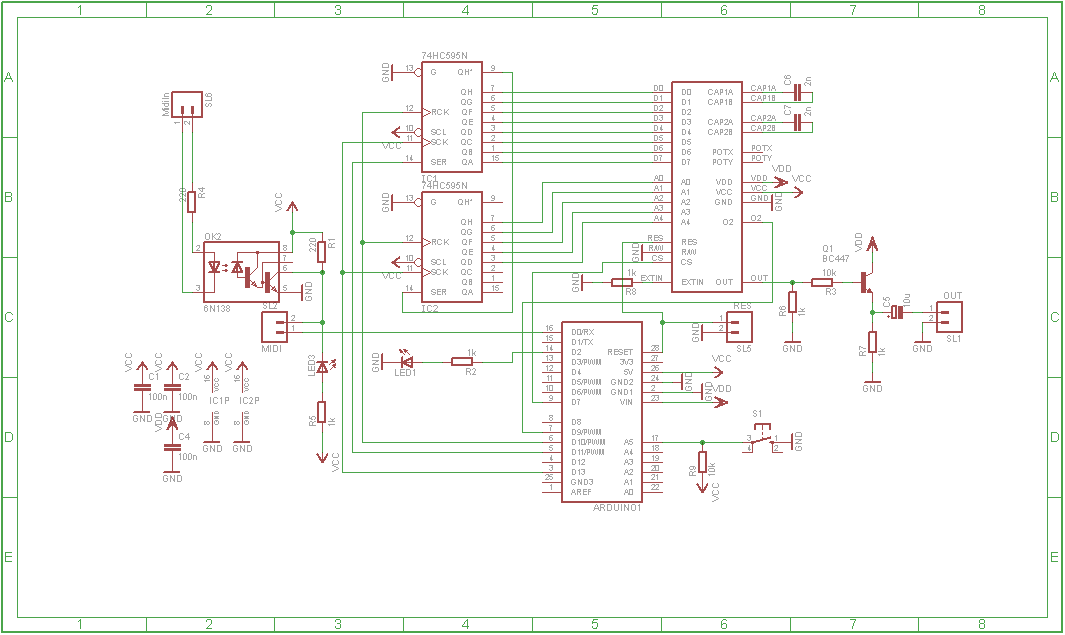Click the ARDUINO1 module body
This screenshot has width=1065, height=635.
pos(601,410)
